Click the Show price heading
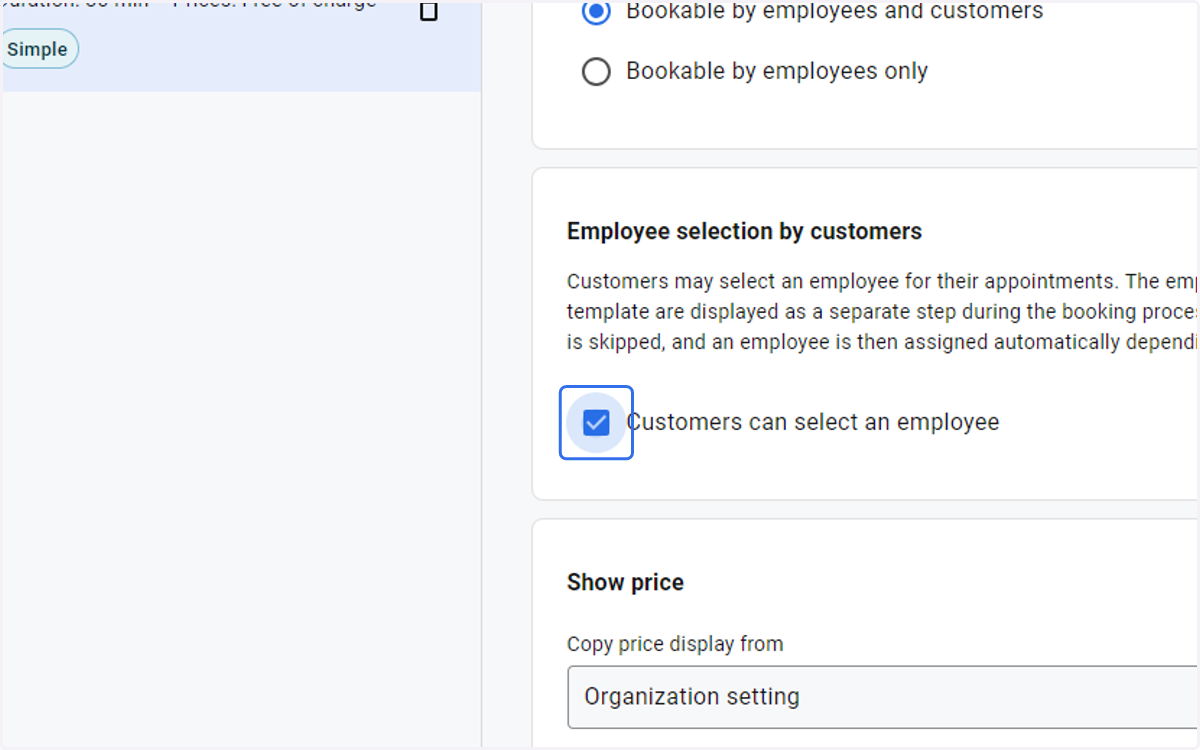Screen dimensions: 1200x750 coord(625,583)
